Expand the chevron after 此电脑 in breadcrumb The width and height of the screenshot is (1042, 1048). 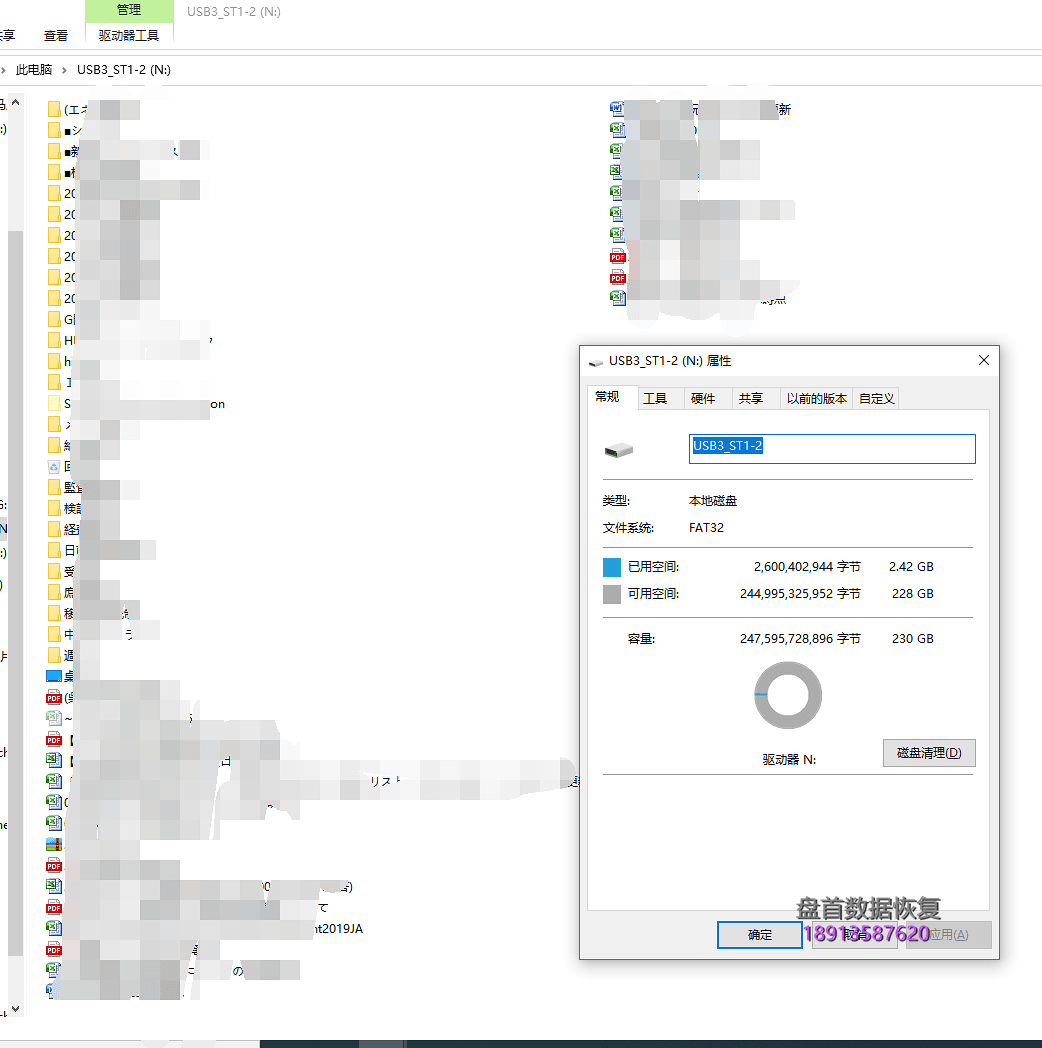click(x=64, y=70)
